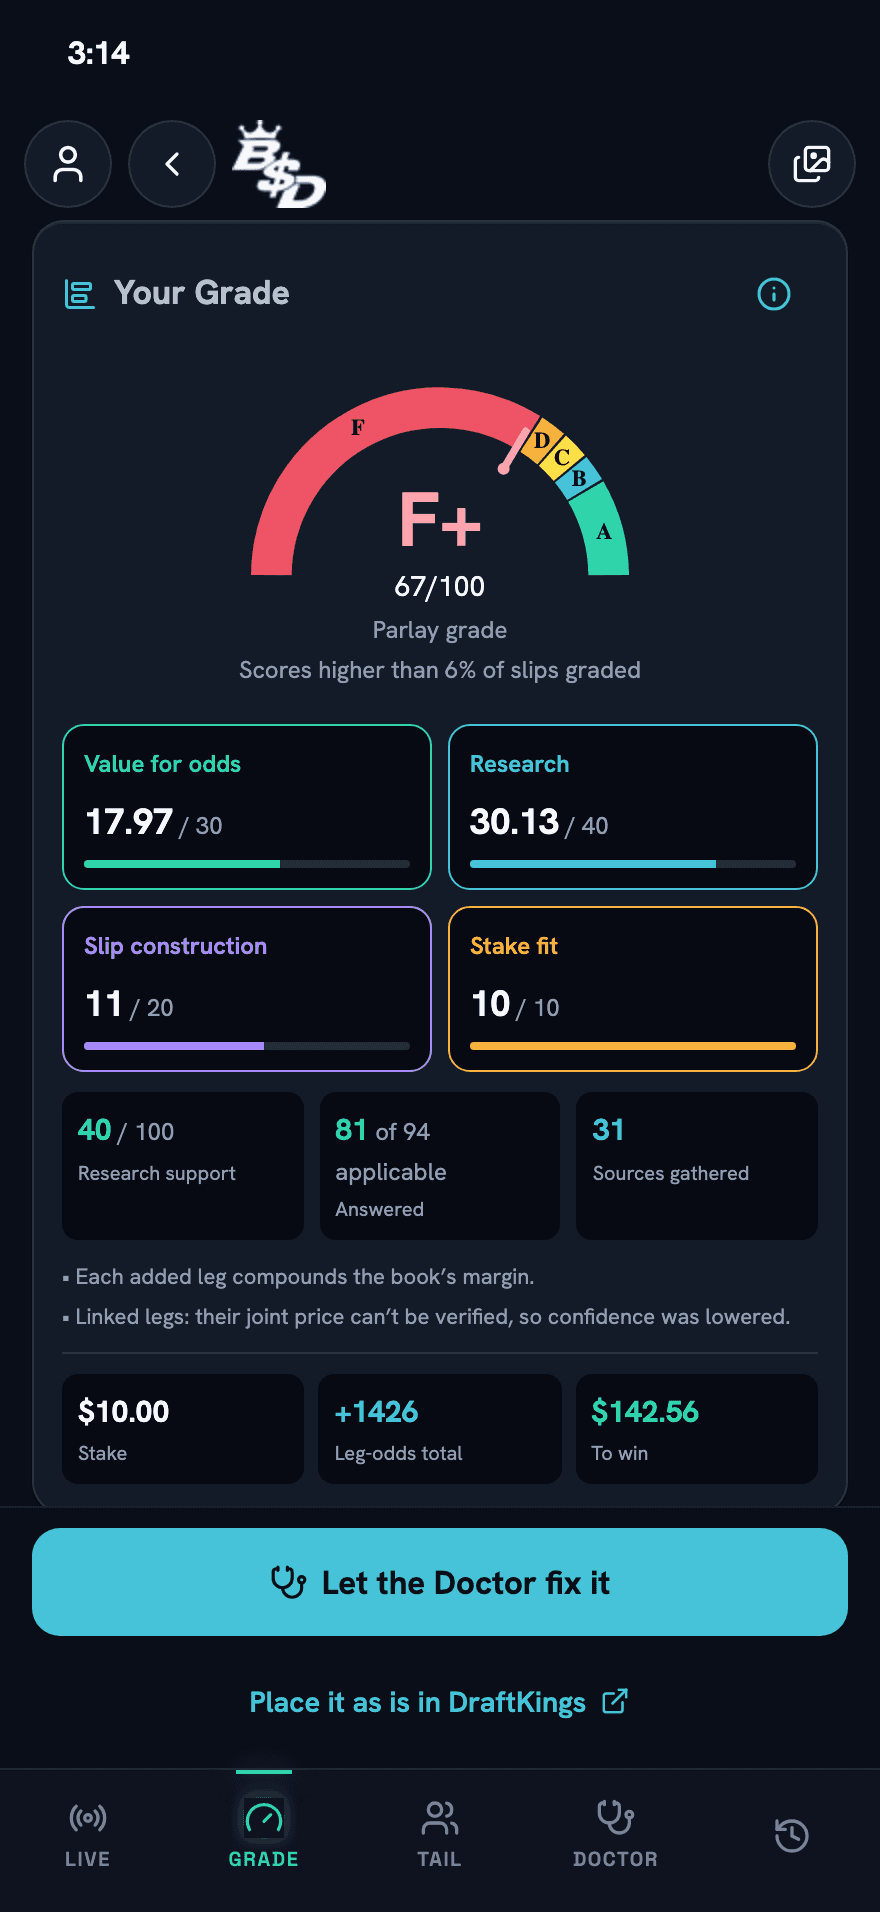Select the Research score card
This screenshot has width=880, height=1912.
633,807
